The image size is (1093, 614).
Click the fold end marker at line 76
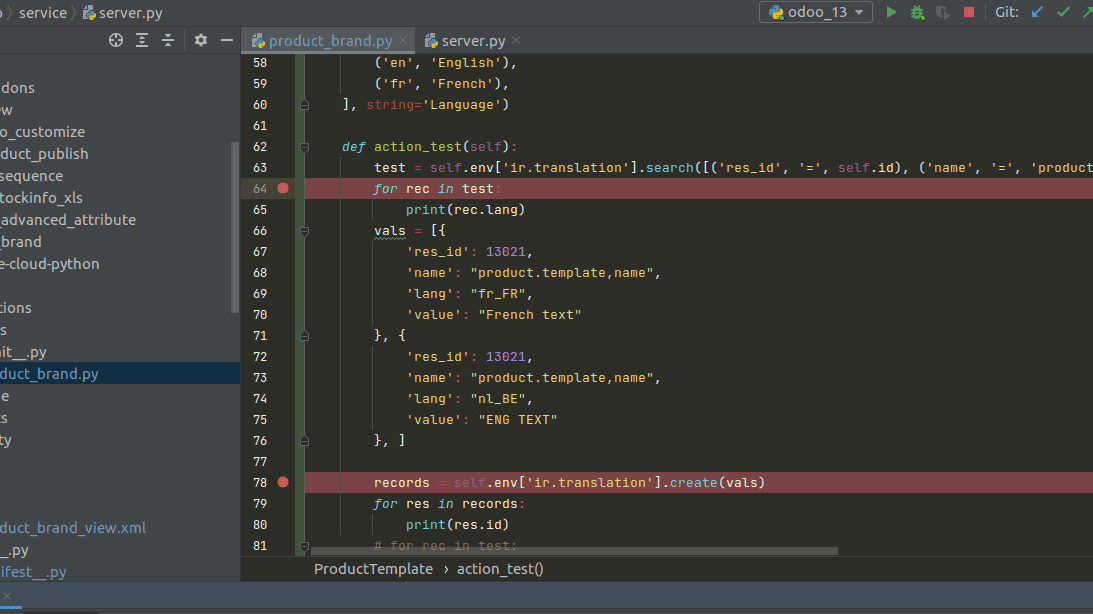[305, 440]
